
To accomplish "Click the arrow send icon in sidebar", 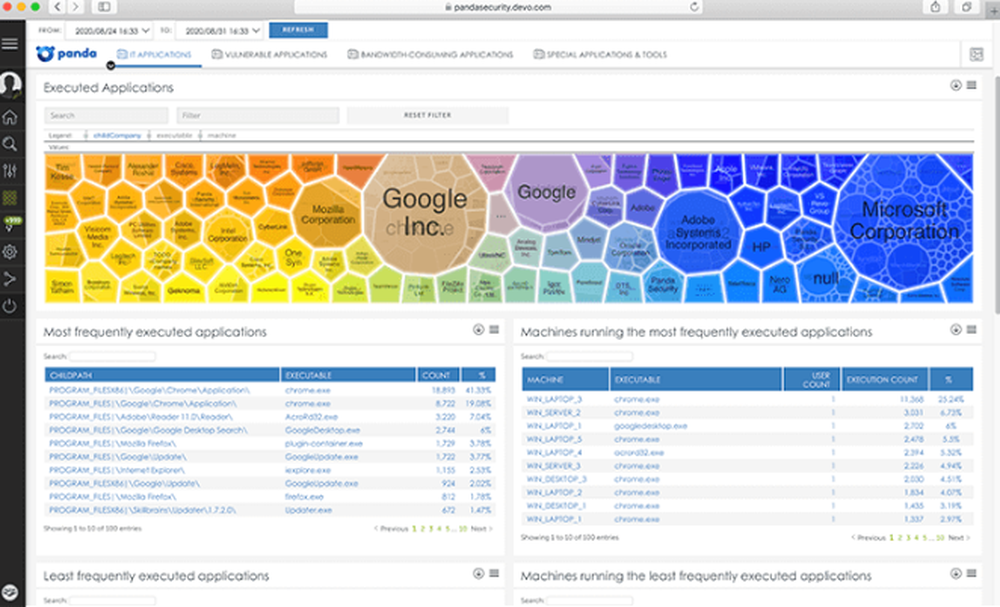I will (10, 279).
